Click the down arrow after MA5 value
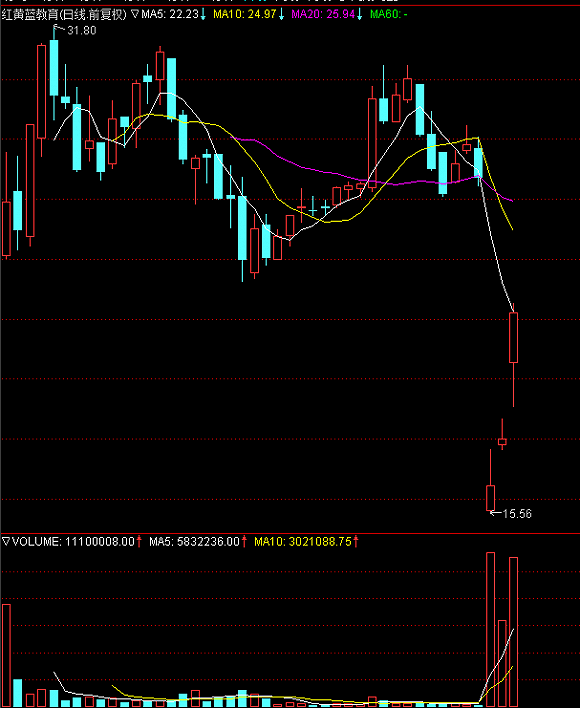This screenshot has width=580, height=708. [203, 14]
